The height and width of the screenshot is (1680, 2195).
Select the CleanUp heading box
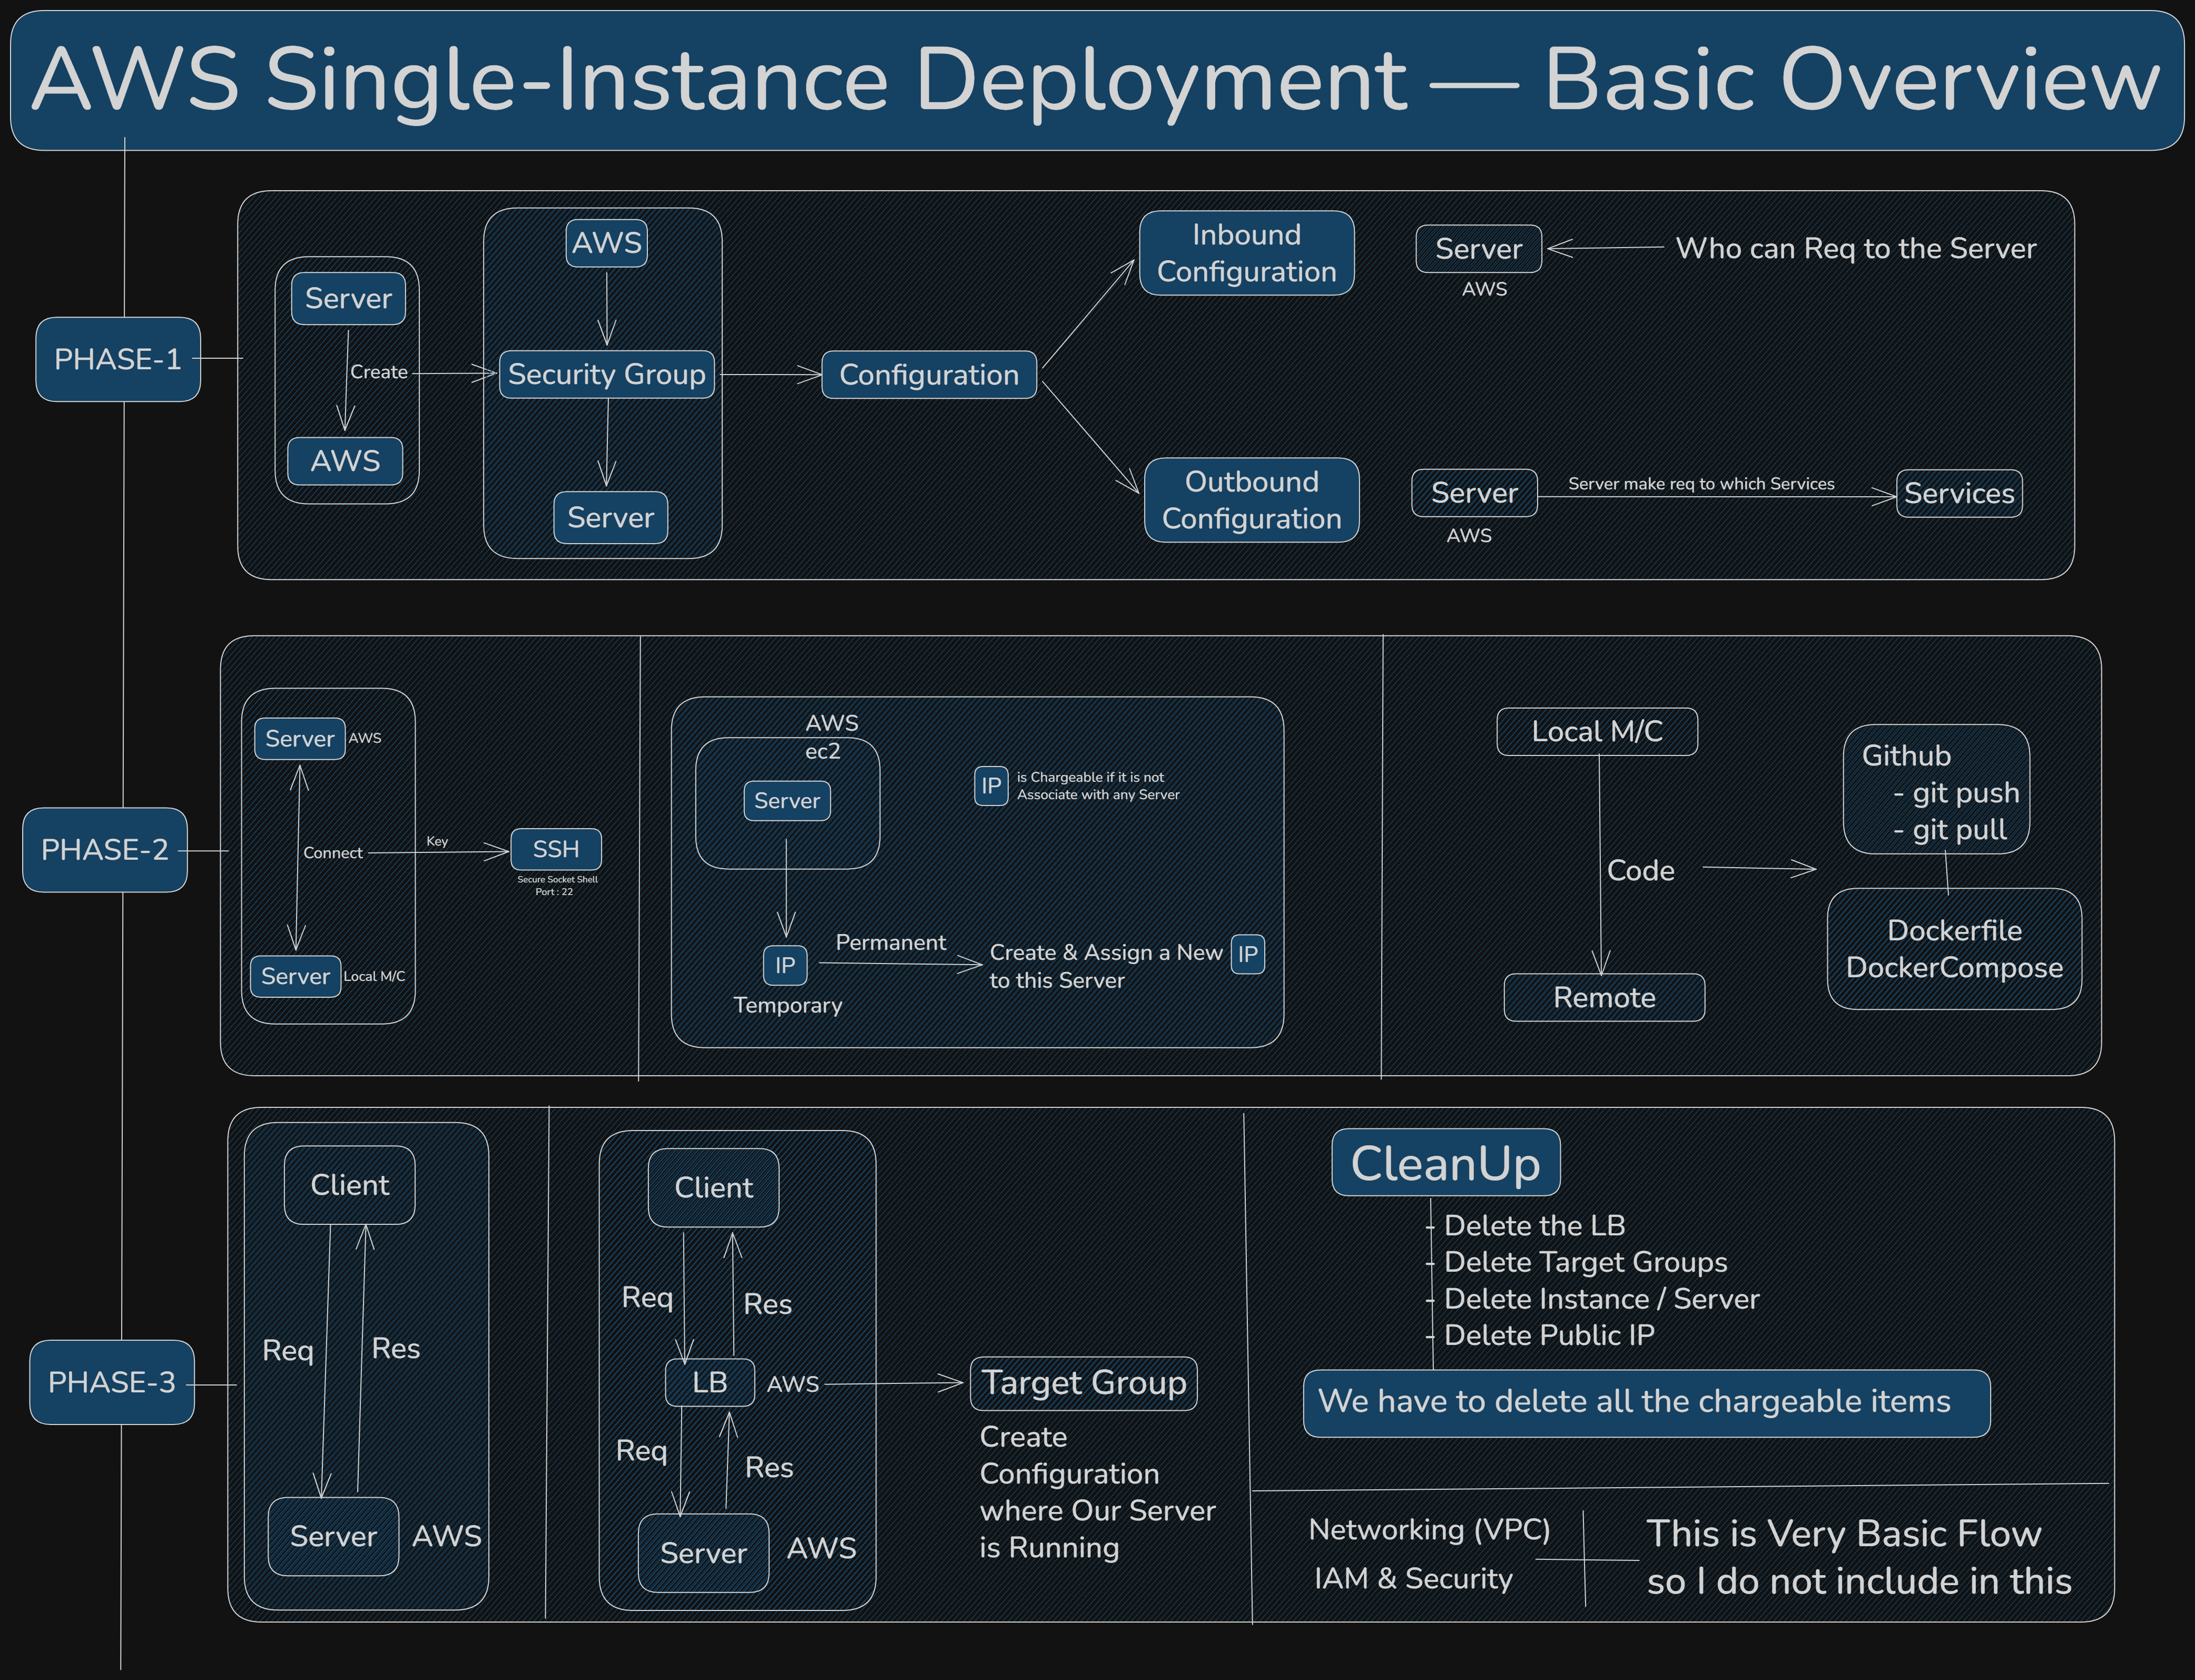tap(1446, 1163)
